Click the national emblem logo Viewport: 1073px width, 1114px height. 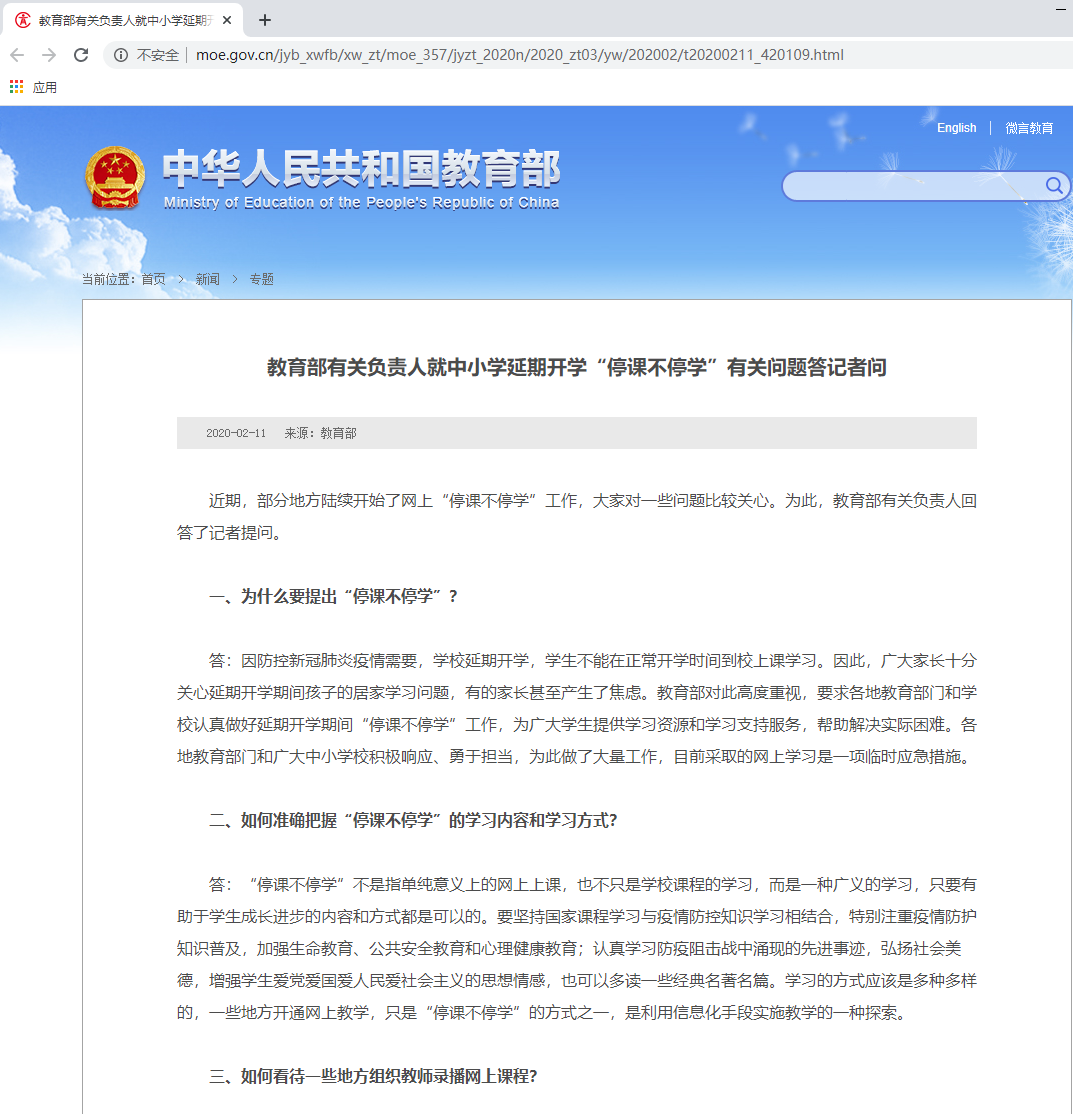pyautogui.click(x=115, y=178)
